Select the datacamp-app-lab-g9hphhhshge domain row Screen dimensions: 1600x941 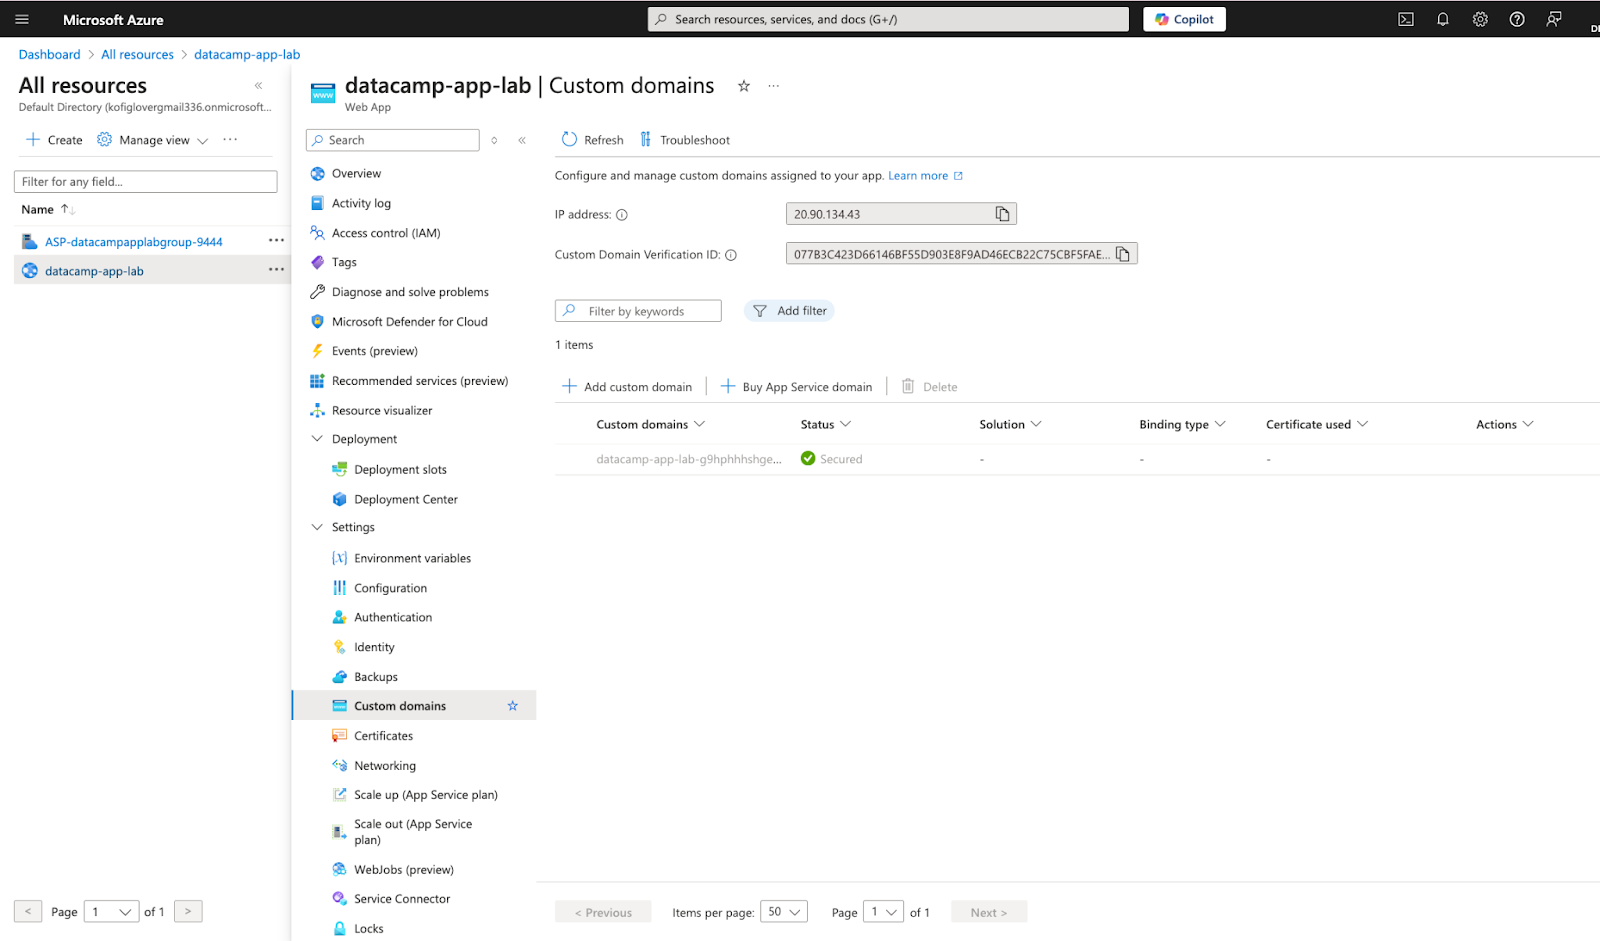pyautogui.click(x=1077, y=459)
